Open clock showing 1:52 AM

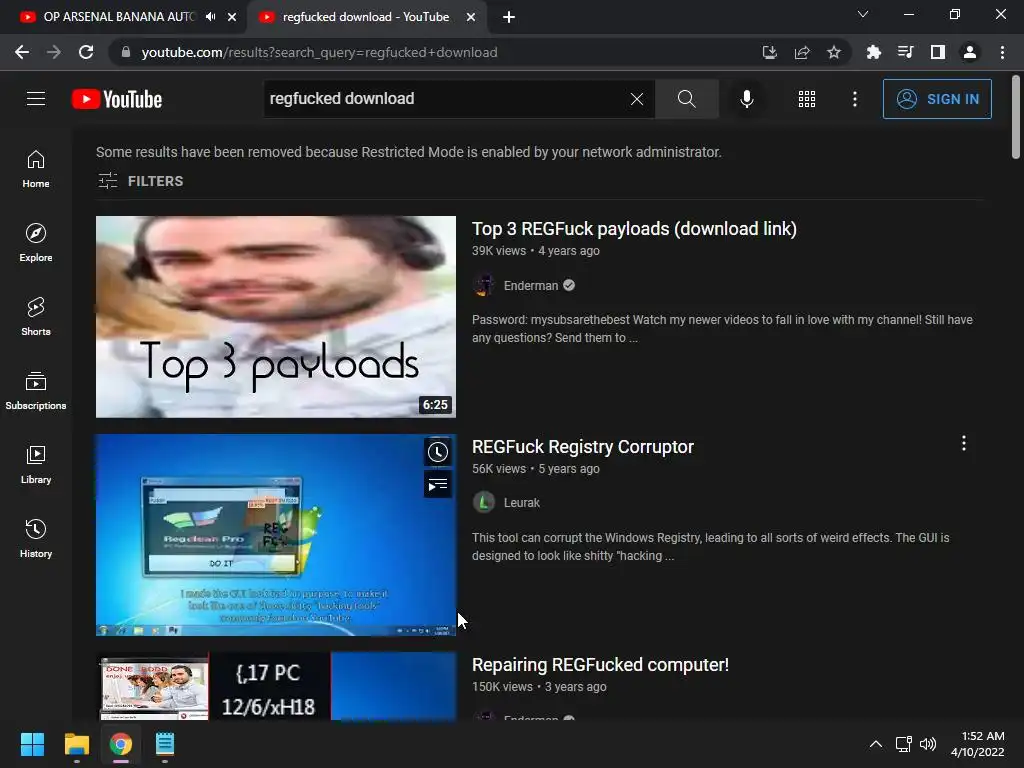click(978, 744)
